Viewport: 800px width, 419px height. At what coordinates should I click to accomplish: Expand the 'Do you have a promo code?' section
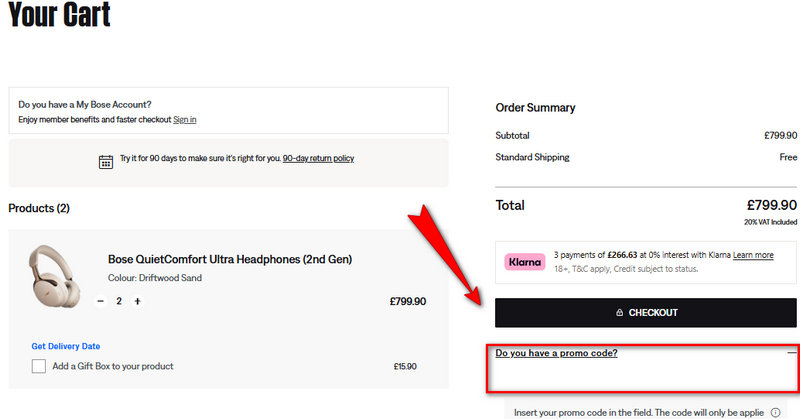(556, 353)
